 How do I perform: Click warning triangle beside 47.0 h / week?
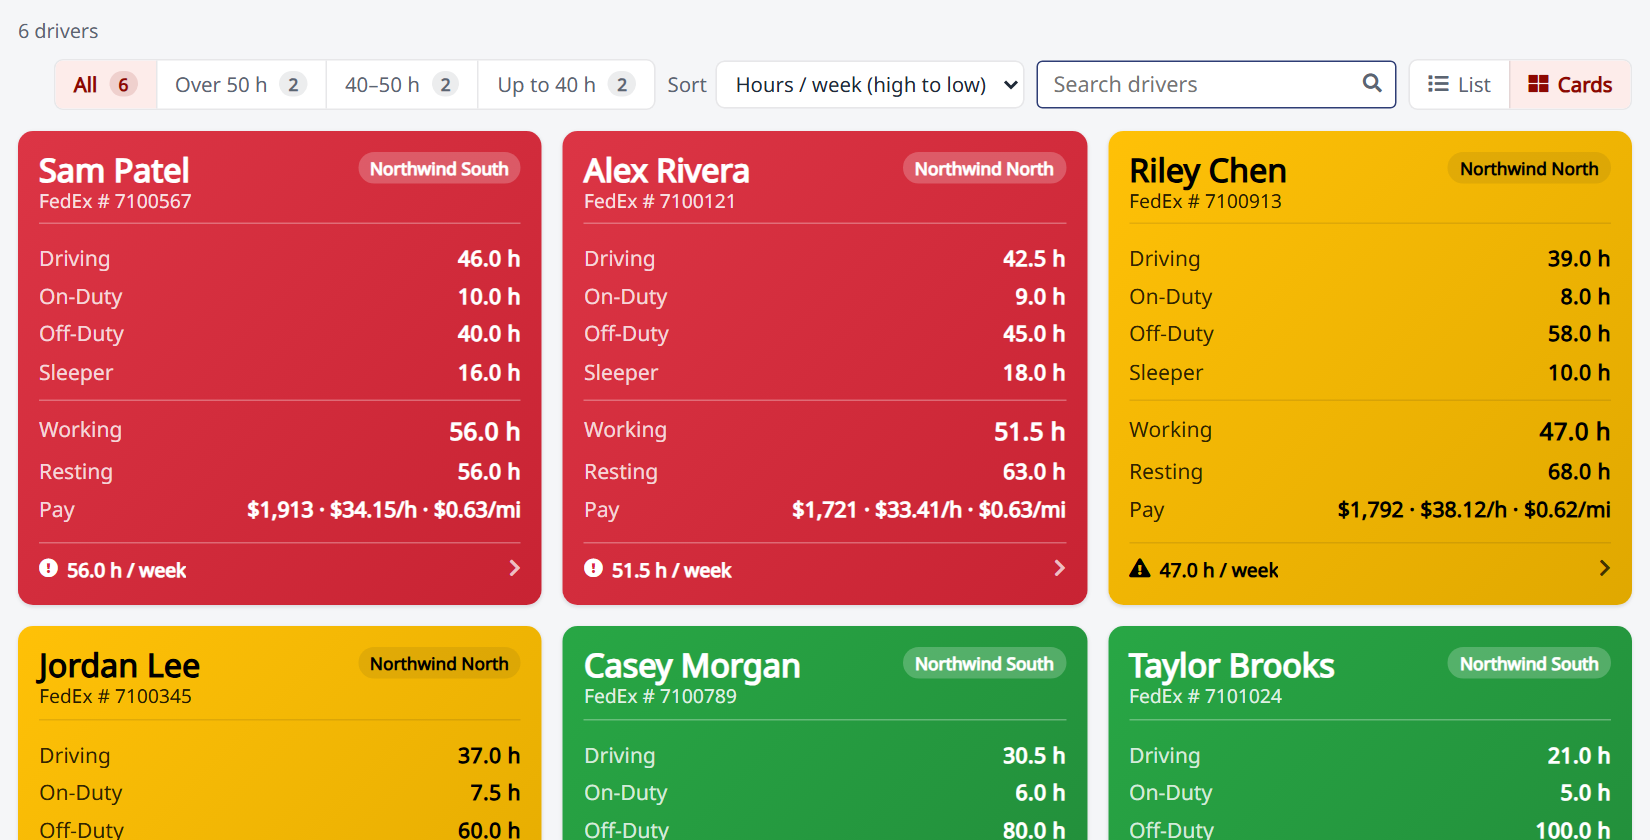1139,568
